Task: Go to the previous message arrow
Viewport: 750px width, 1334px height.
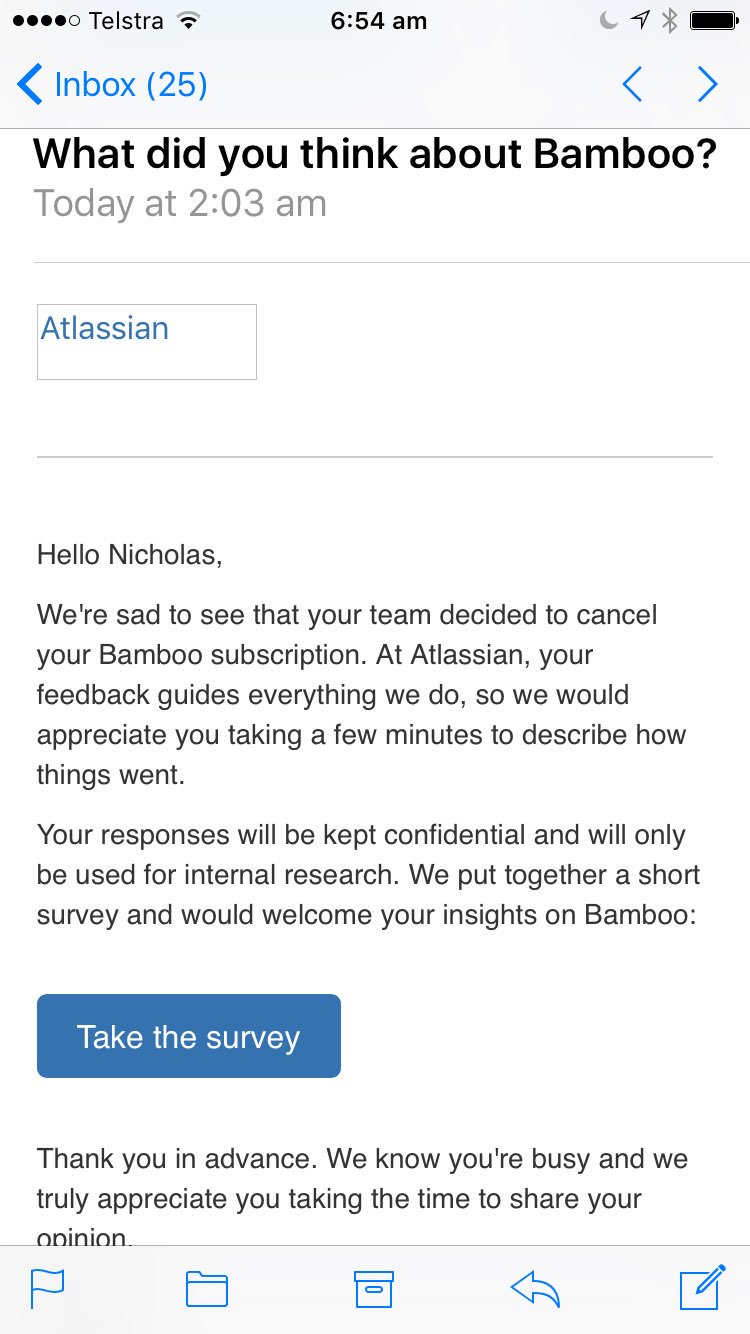Action: tap(632, 85)
